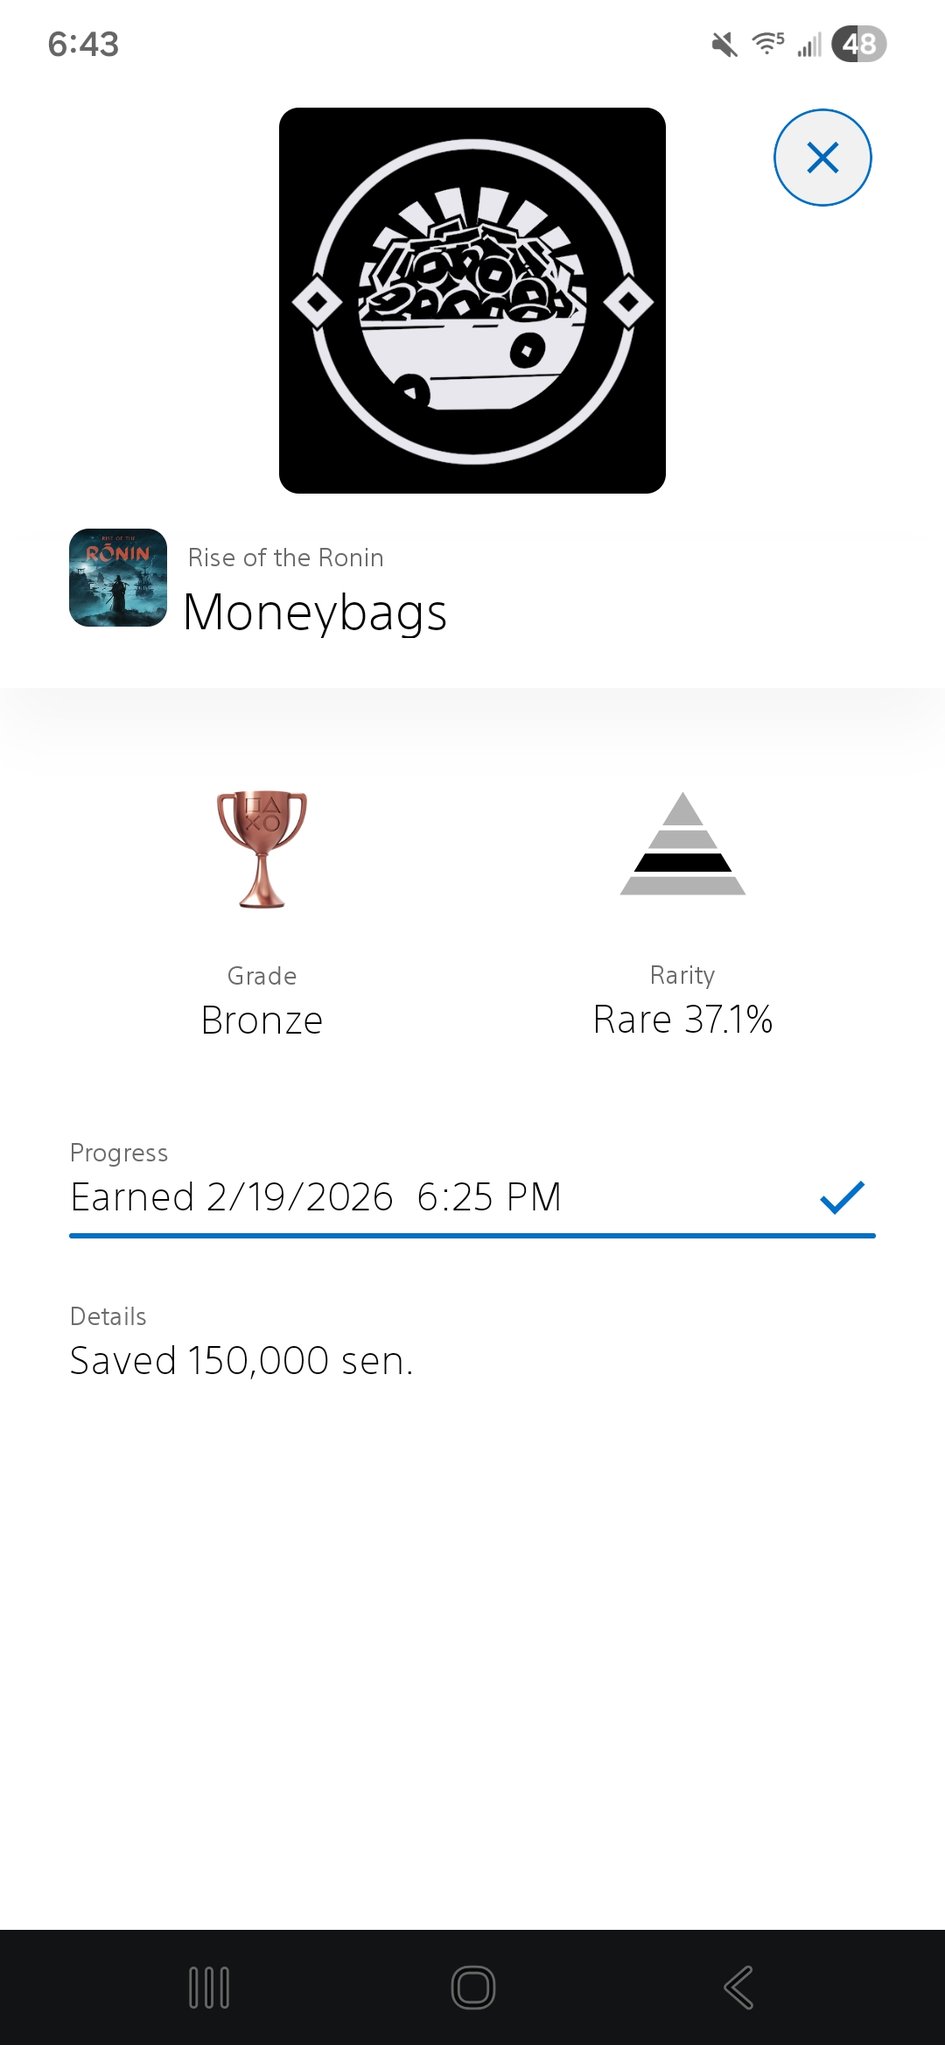This screenshot has height=2048, width=945.
Task: Close the trophy details screen
Action: [x=822, y=158]
